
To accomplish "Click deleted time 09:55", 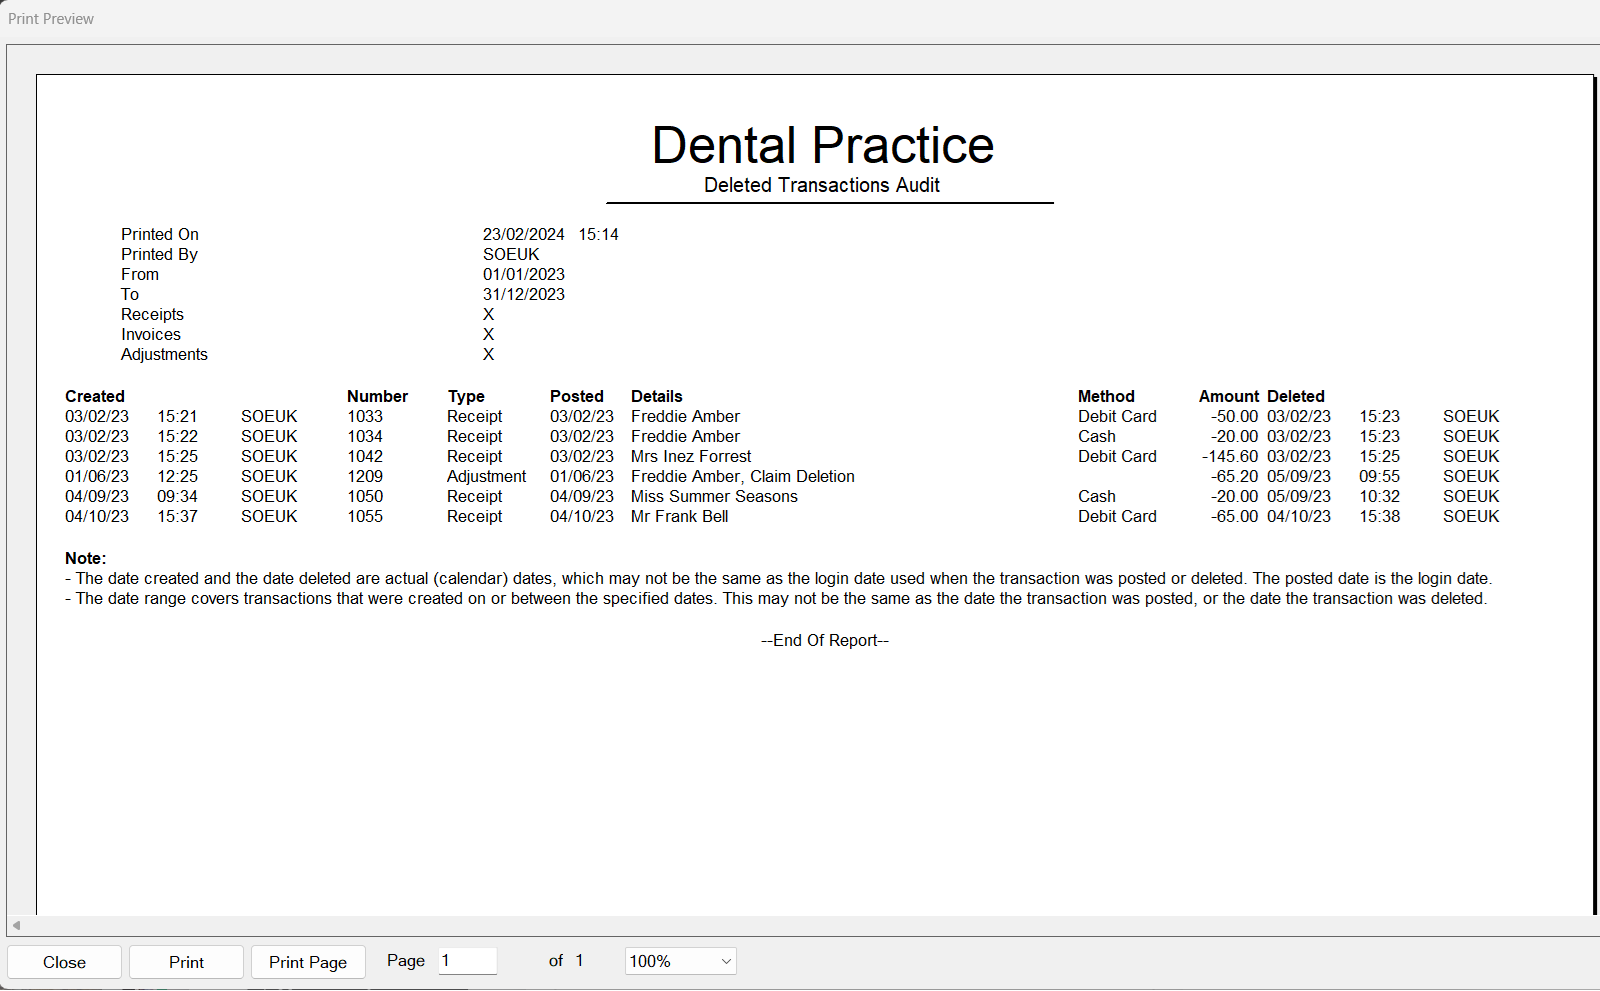I will 1379,476.
